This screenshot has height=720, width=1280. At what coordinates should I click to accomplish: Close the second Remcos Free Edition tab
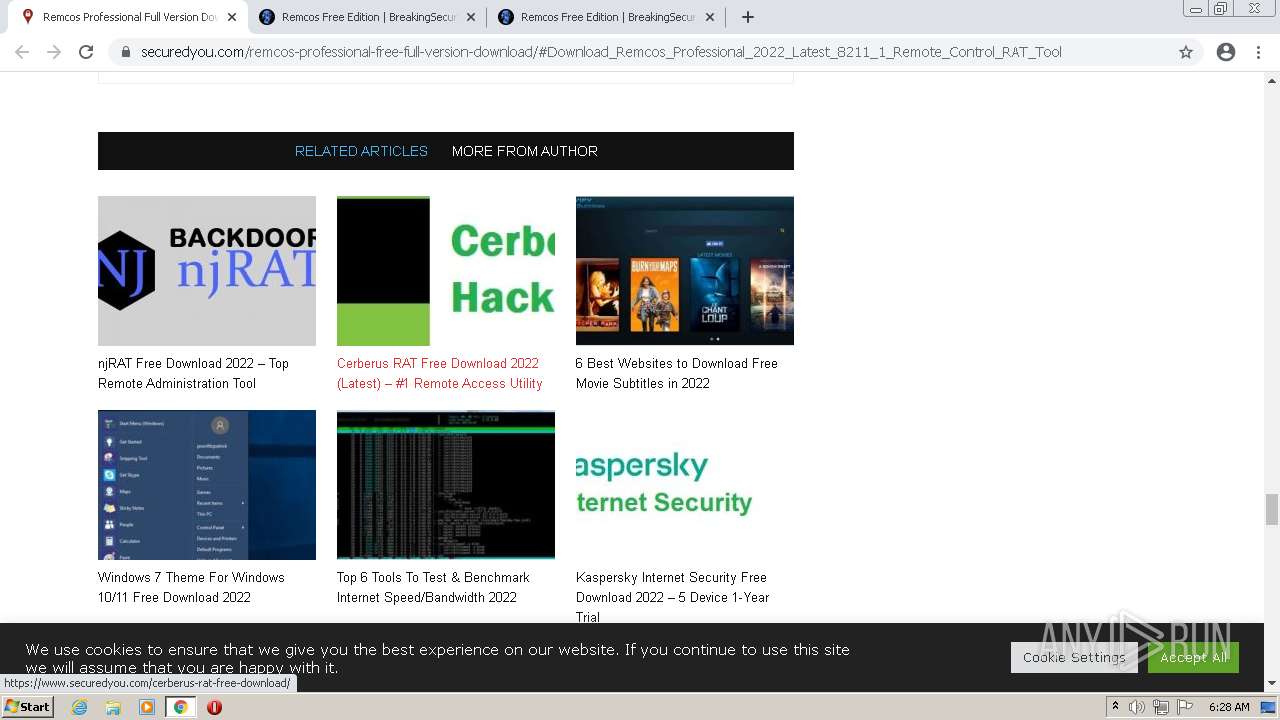(471, 17)
